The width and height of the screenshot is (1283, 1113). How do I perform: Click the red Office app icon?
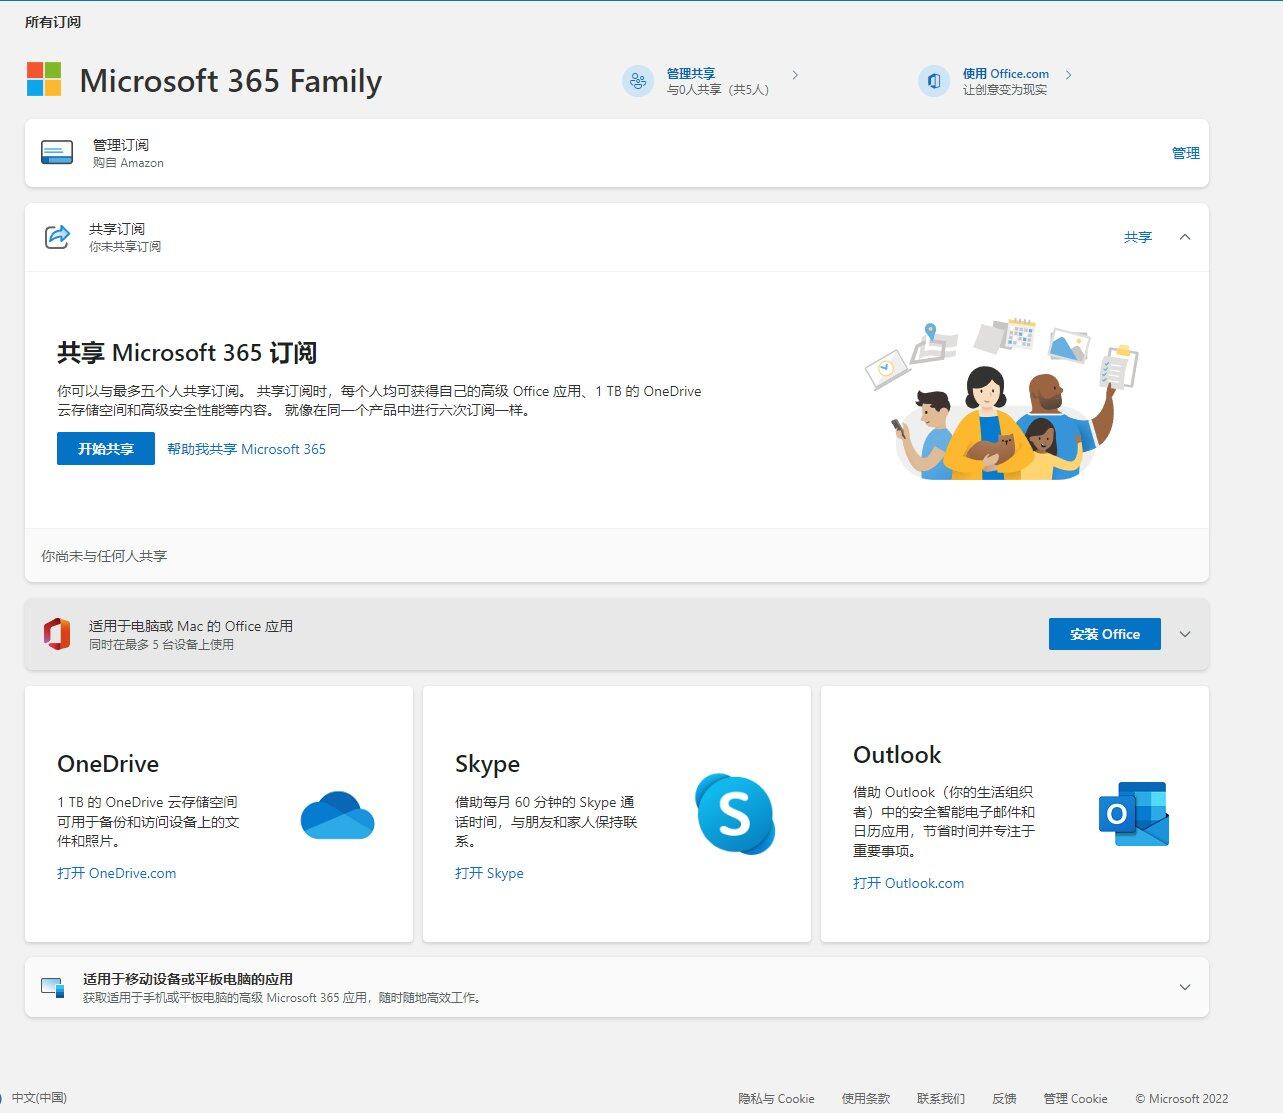[x=57, y=634]
